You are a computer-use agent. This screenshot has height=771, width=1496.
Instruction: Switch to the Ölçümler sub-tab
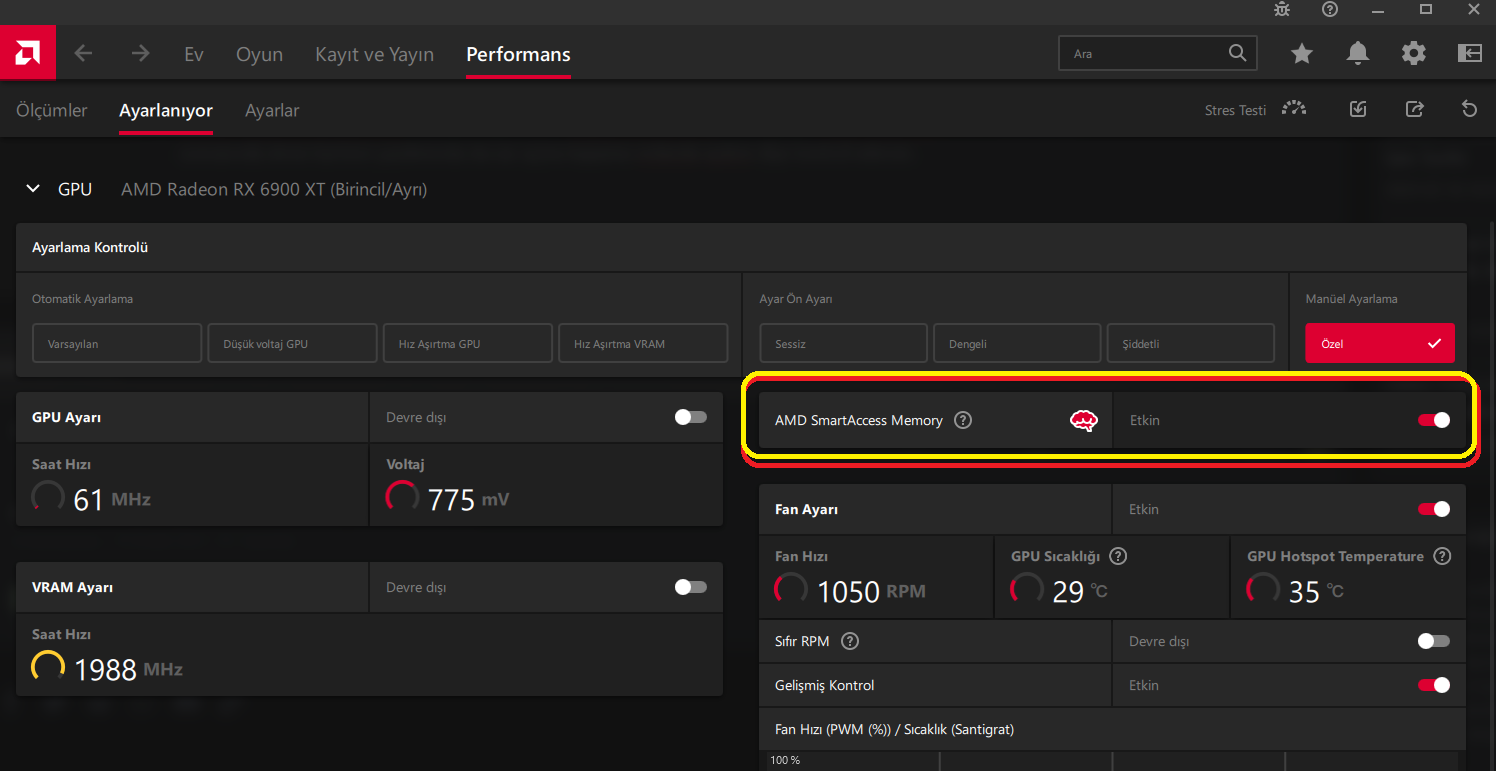(52, 110)
